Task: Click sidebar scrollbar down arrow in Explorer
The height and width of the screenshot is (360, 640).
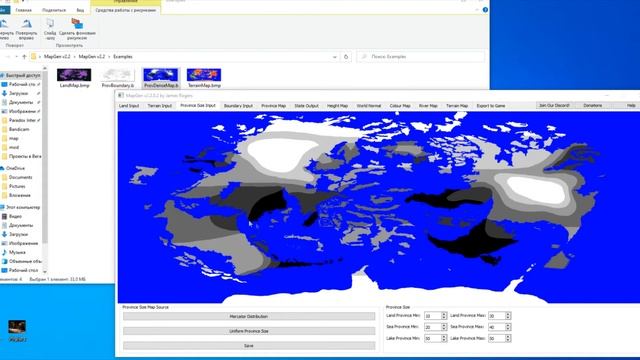Action: point(44,271)
